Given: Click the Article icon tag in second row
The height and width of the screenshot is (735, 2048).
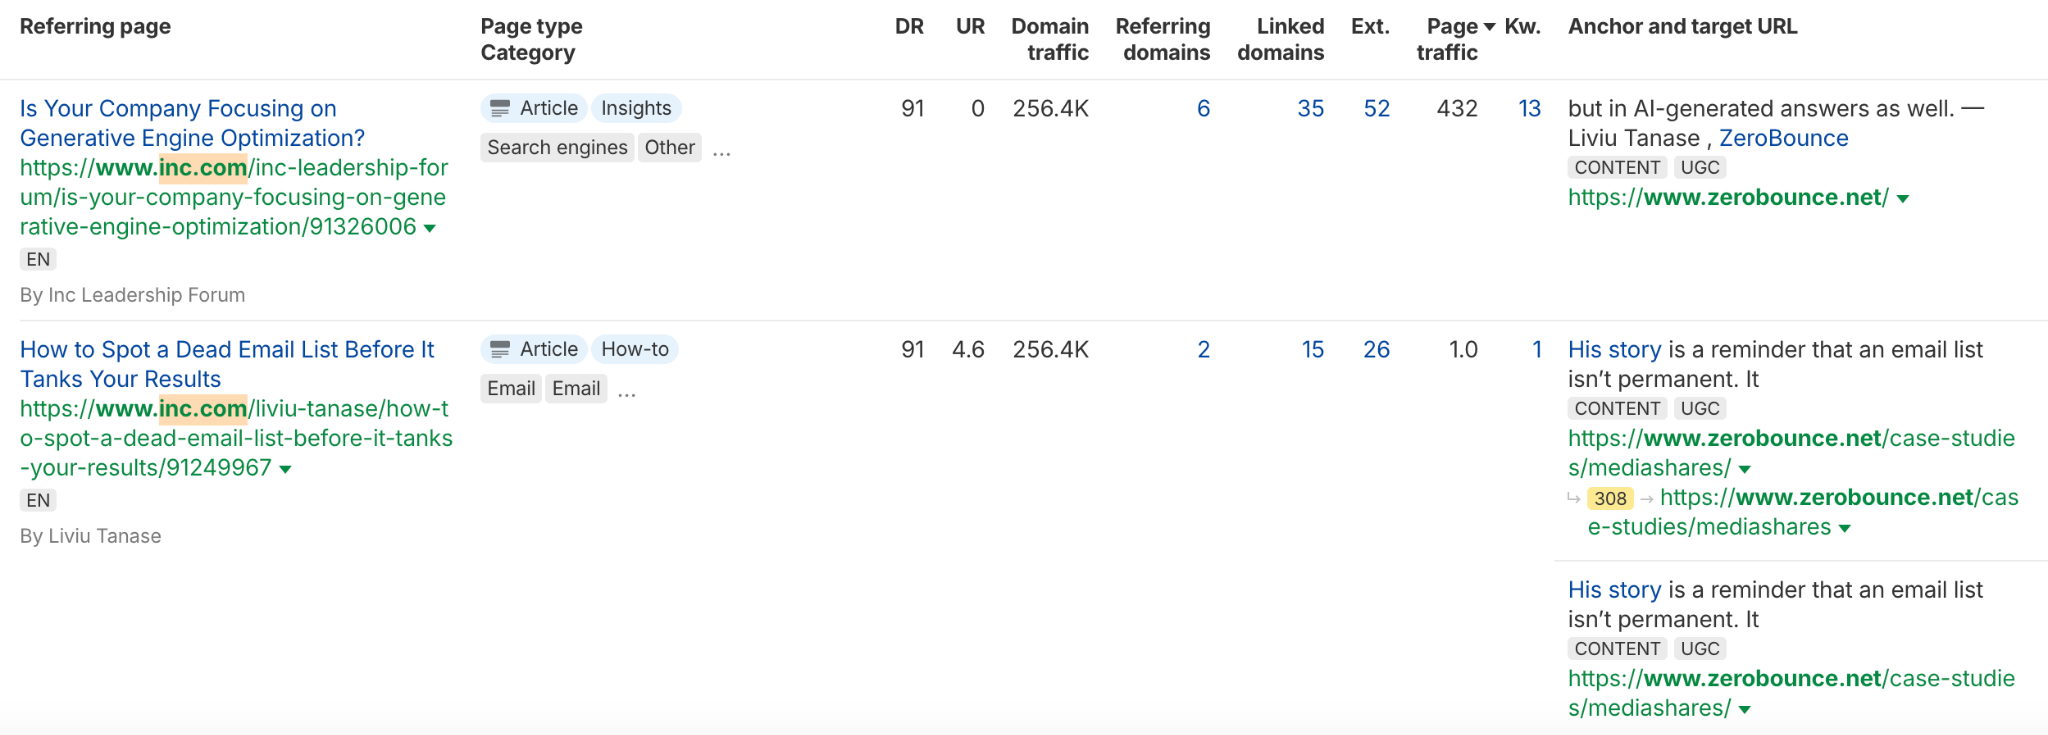Looking at the screenshot, I should pyautogui.click(x=533, y=349).
